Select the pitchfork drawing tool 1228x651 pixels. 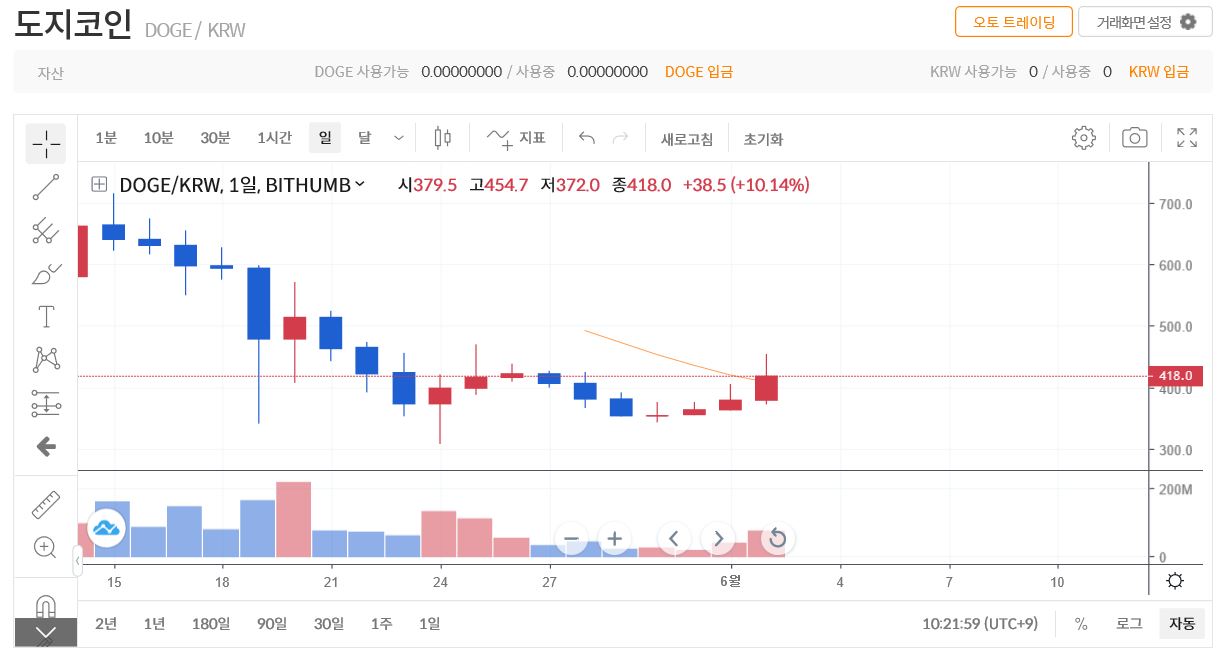point(46,231)
